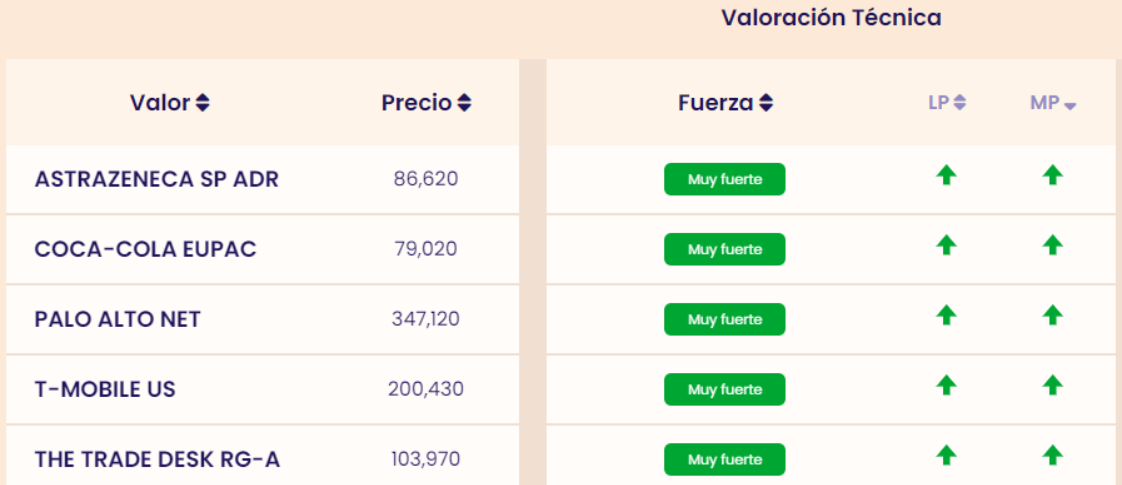The image size is (1122, 485).
Task: Click T-MOBILE US LP up arrow
Action: [x=946, y=385]
